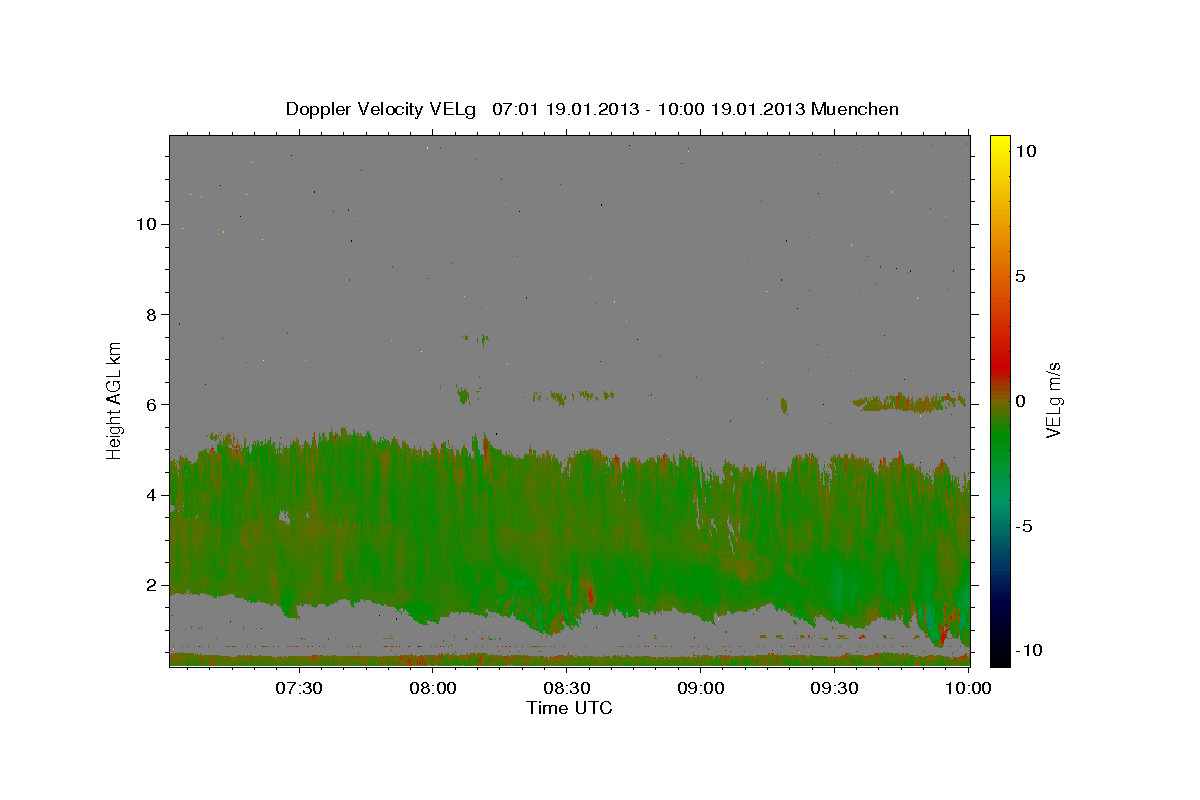Click the colorbar value label 0
1200x800 pixels.
coord(1020,401)
